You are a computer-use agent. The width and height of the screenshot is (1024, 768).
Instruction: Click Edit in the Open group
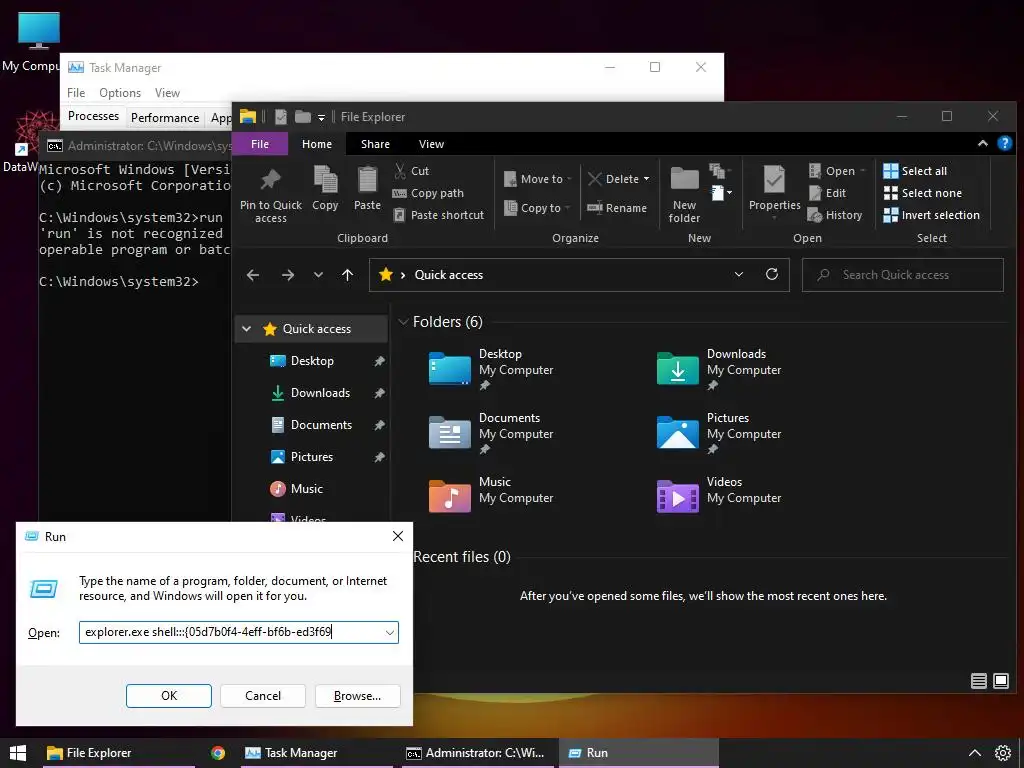(x=827, y=193)
